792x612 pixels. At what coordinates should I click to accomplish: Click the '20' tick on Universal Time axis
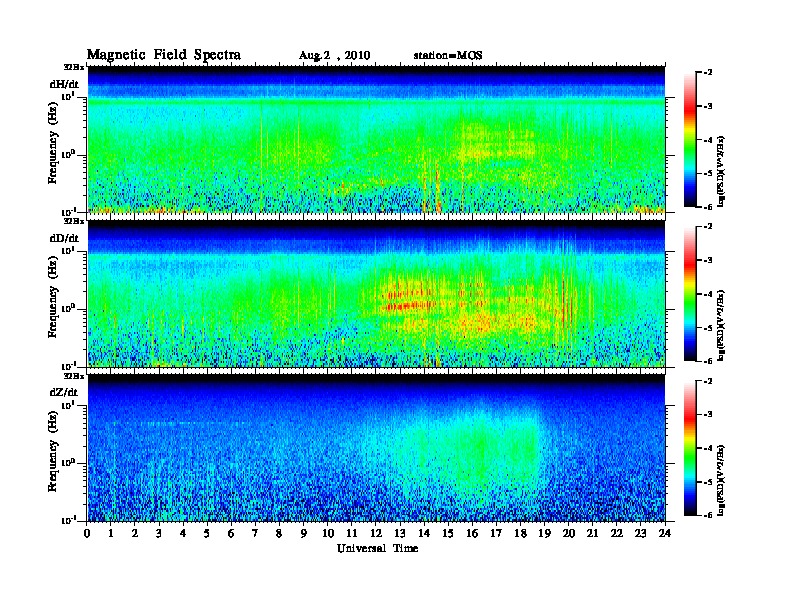[569, 533]
